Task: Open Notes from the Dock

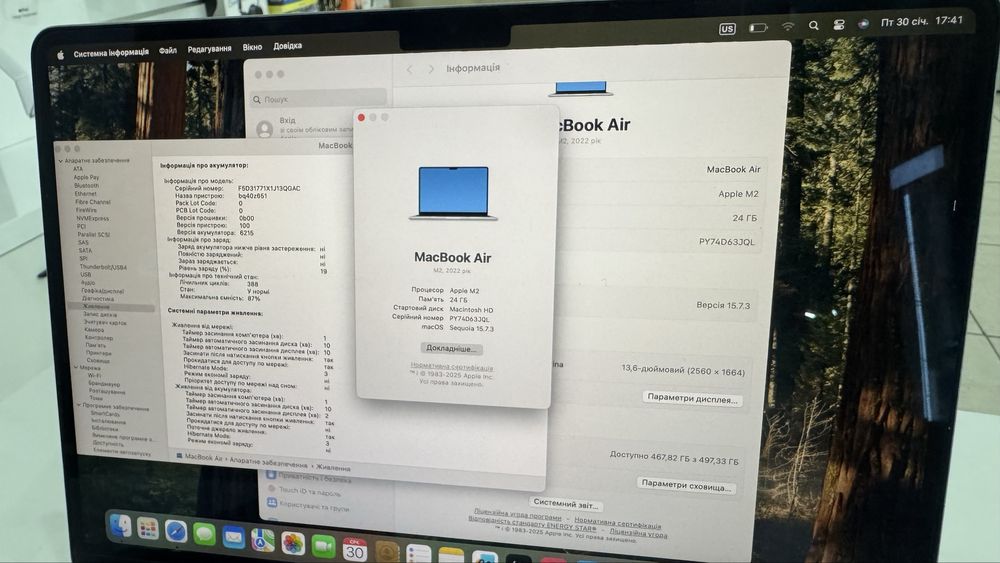Action: pos(452,555)
